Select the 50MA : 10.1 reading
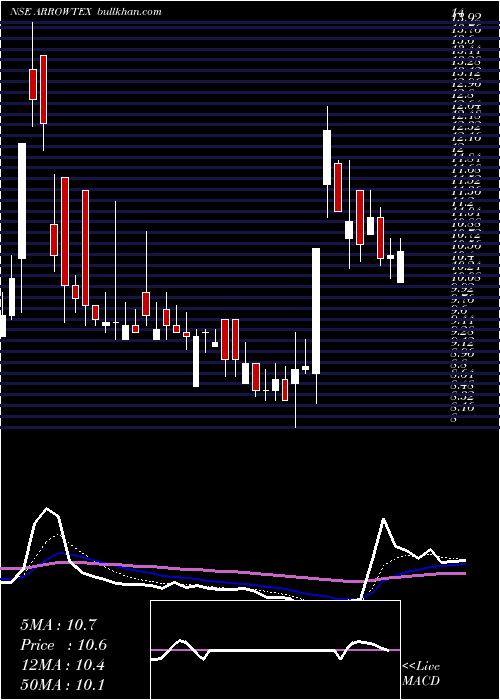The width and height of the screenshot is (500, 700). (x=62, y=684)
